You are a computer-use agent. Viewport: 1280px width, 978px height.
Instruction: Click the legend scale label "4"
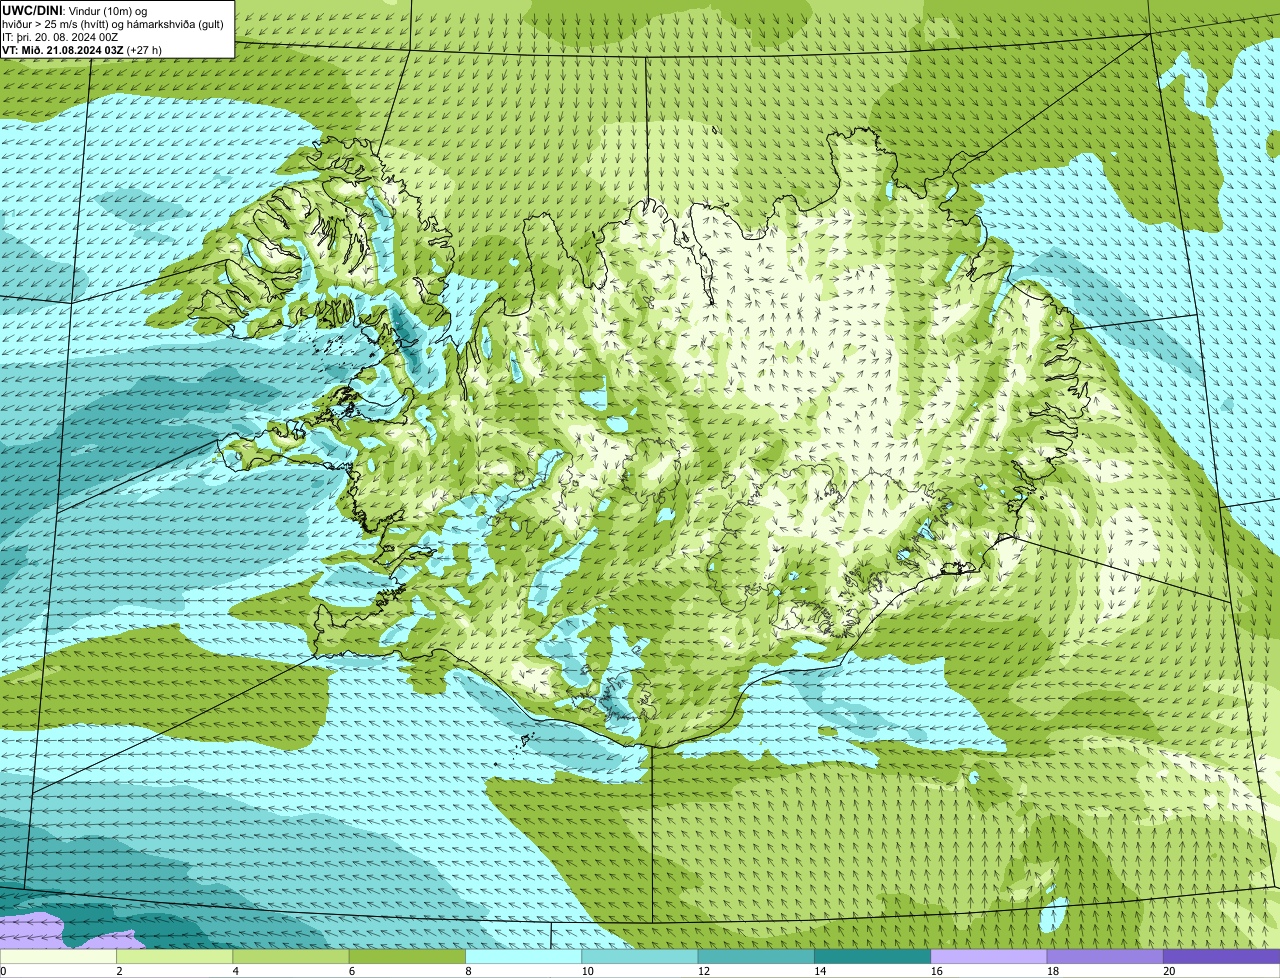coord(235,971)
